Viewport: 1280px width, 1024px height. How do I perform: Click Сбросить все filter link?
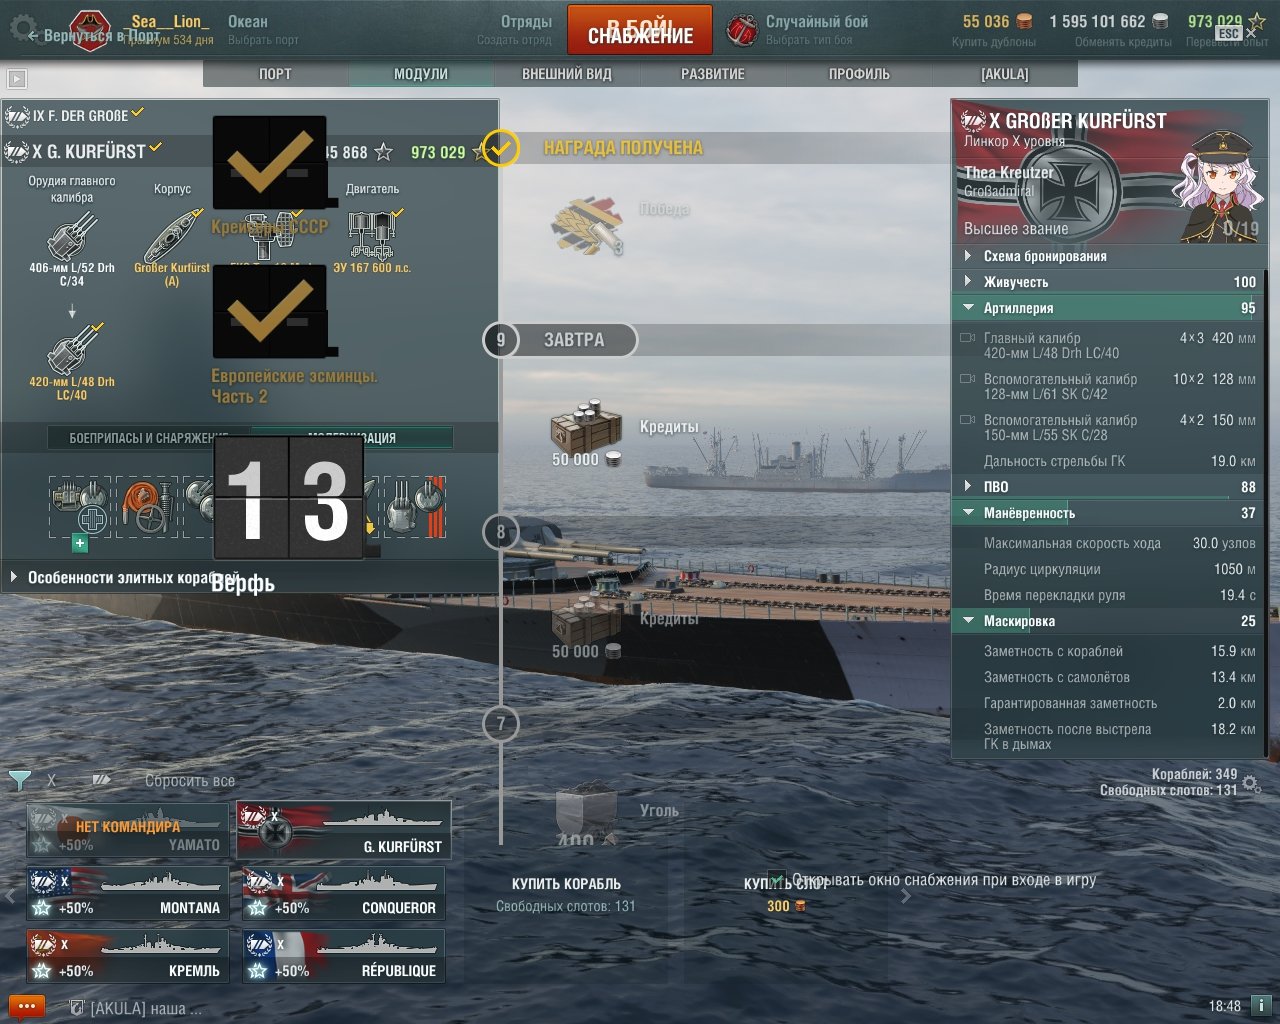(190, 781)
